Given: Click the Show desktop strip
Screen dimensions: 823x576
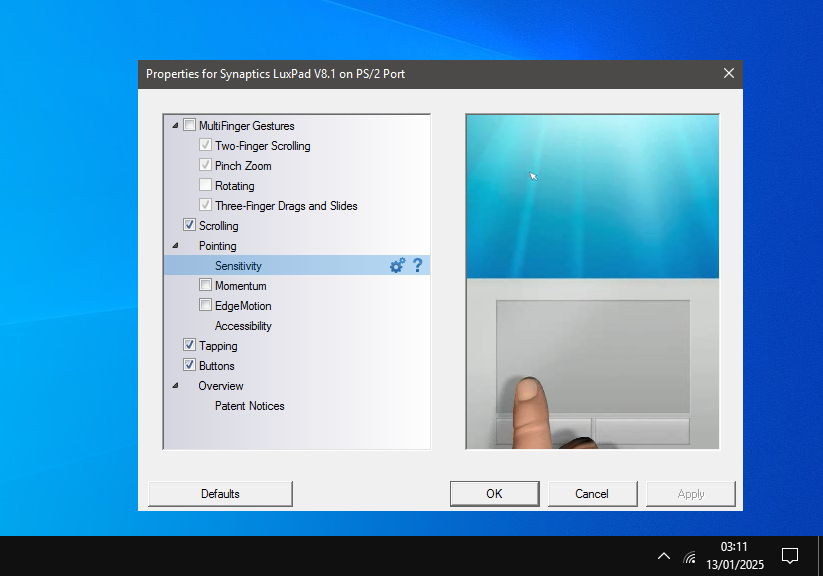Looking at the screenshot, I should point(820,556).
